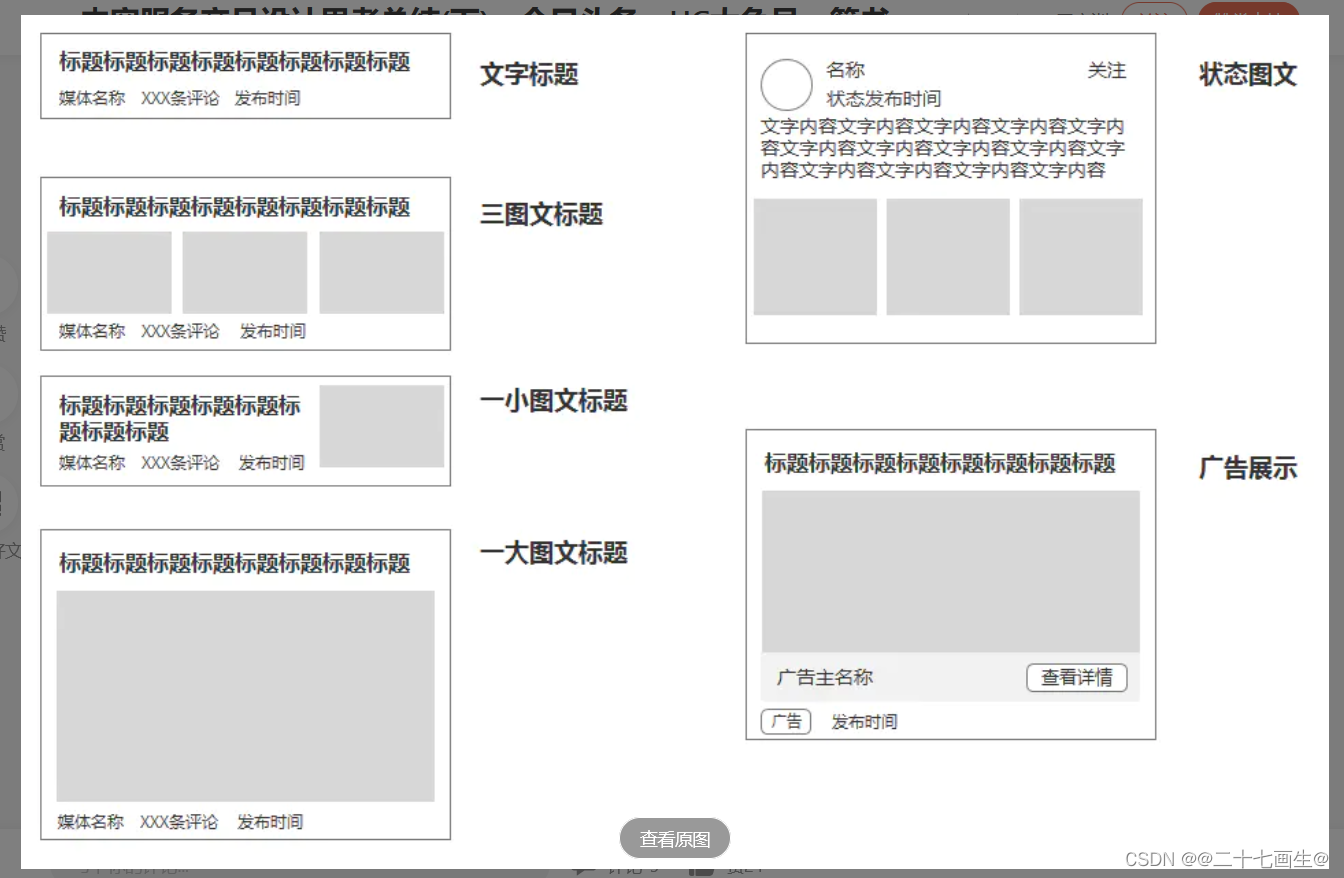Click the large gray image in the ad card

pyautogui.click(x=950, y=571)
